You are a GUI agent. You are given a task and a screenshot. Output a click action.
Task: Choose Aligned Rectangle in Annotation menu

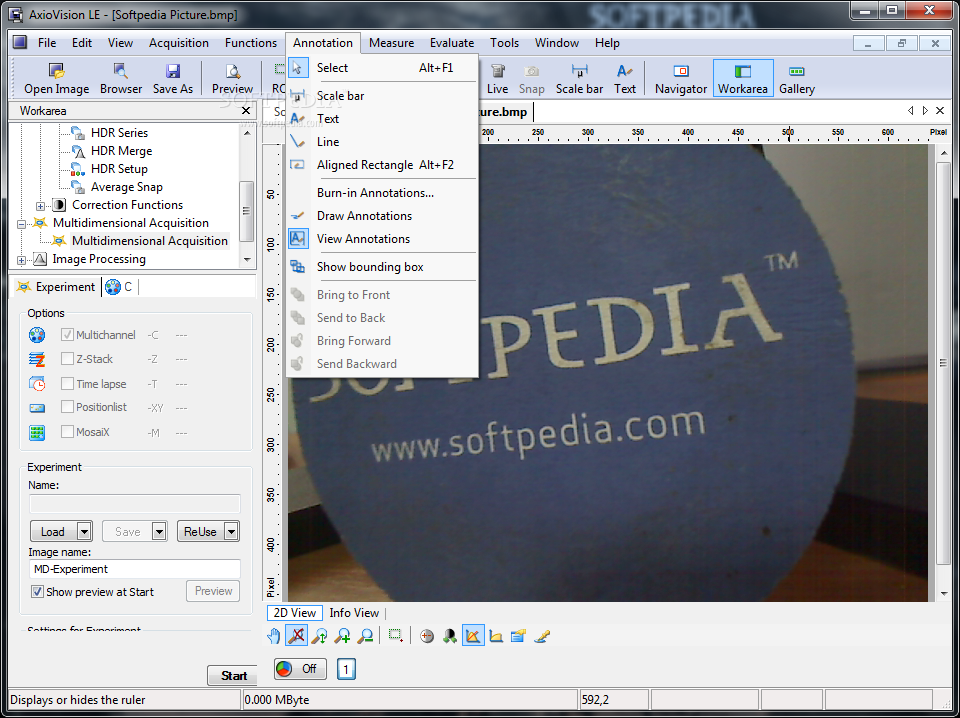[x=383, y=165]
